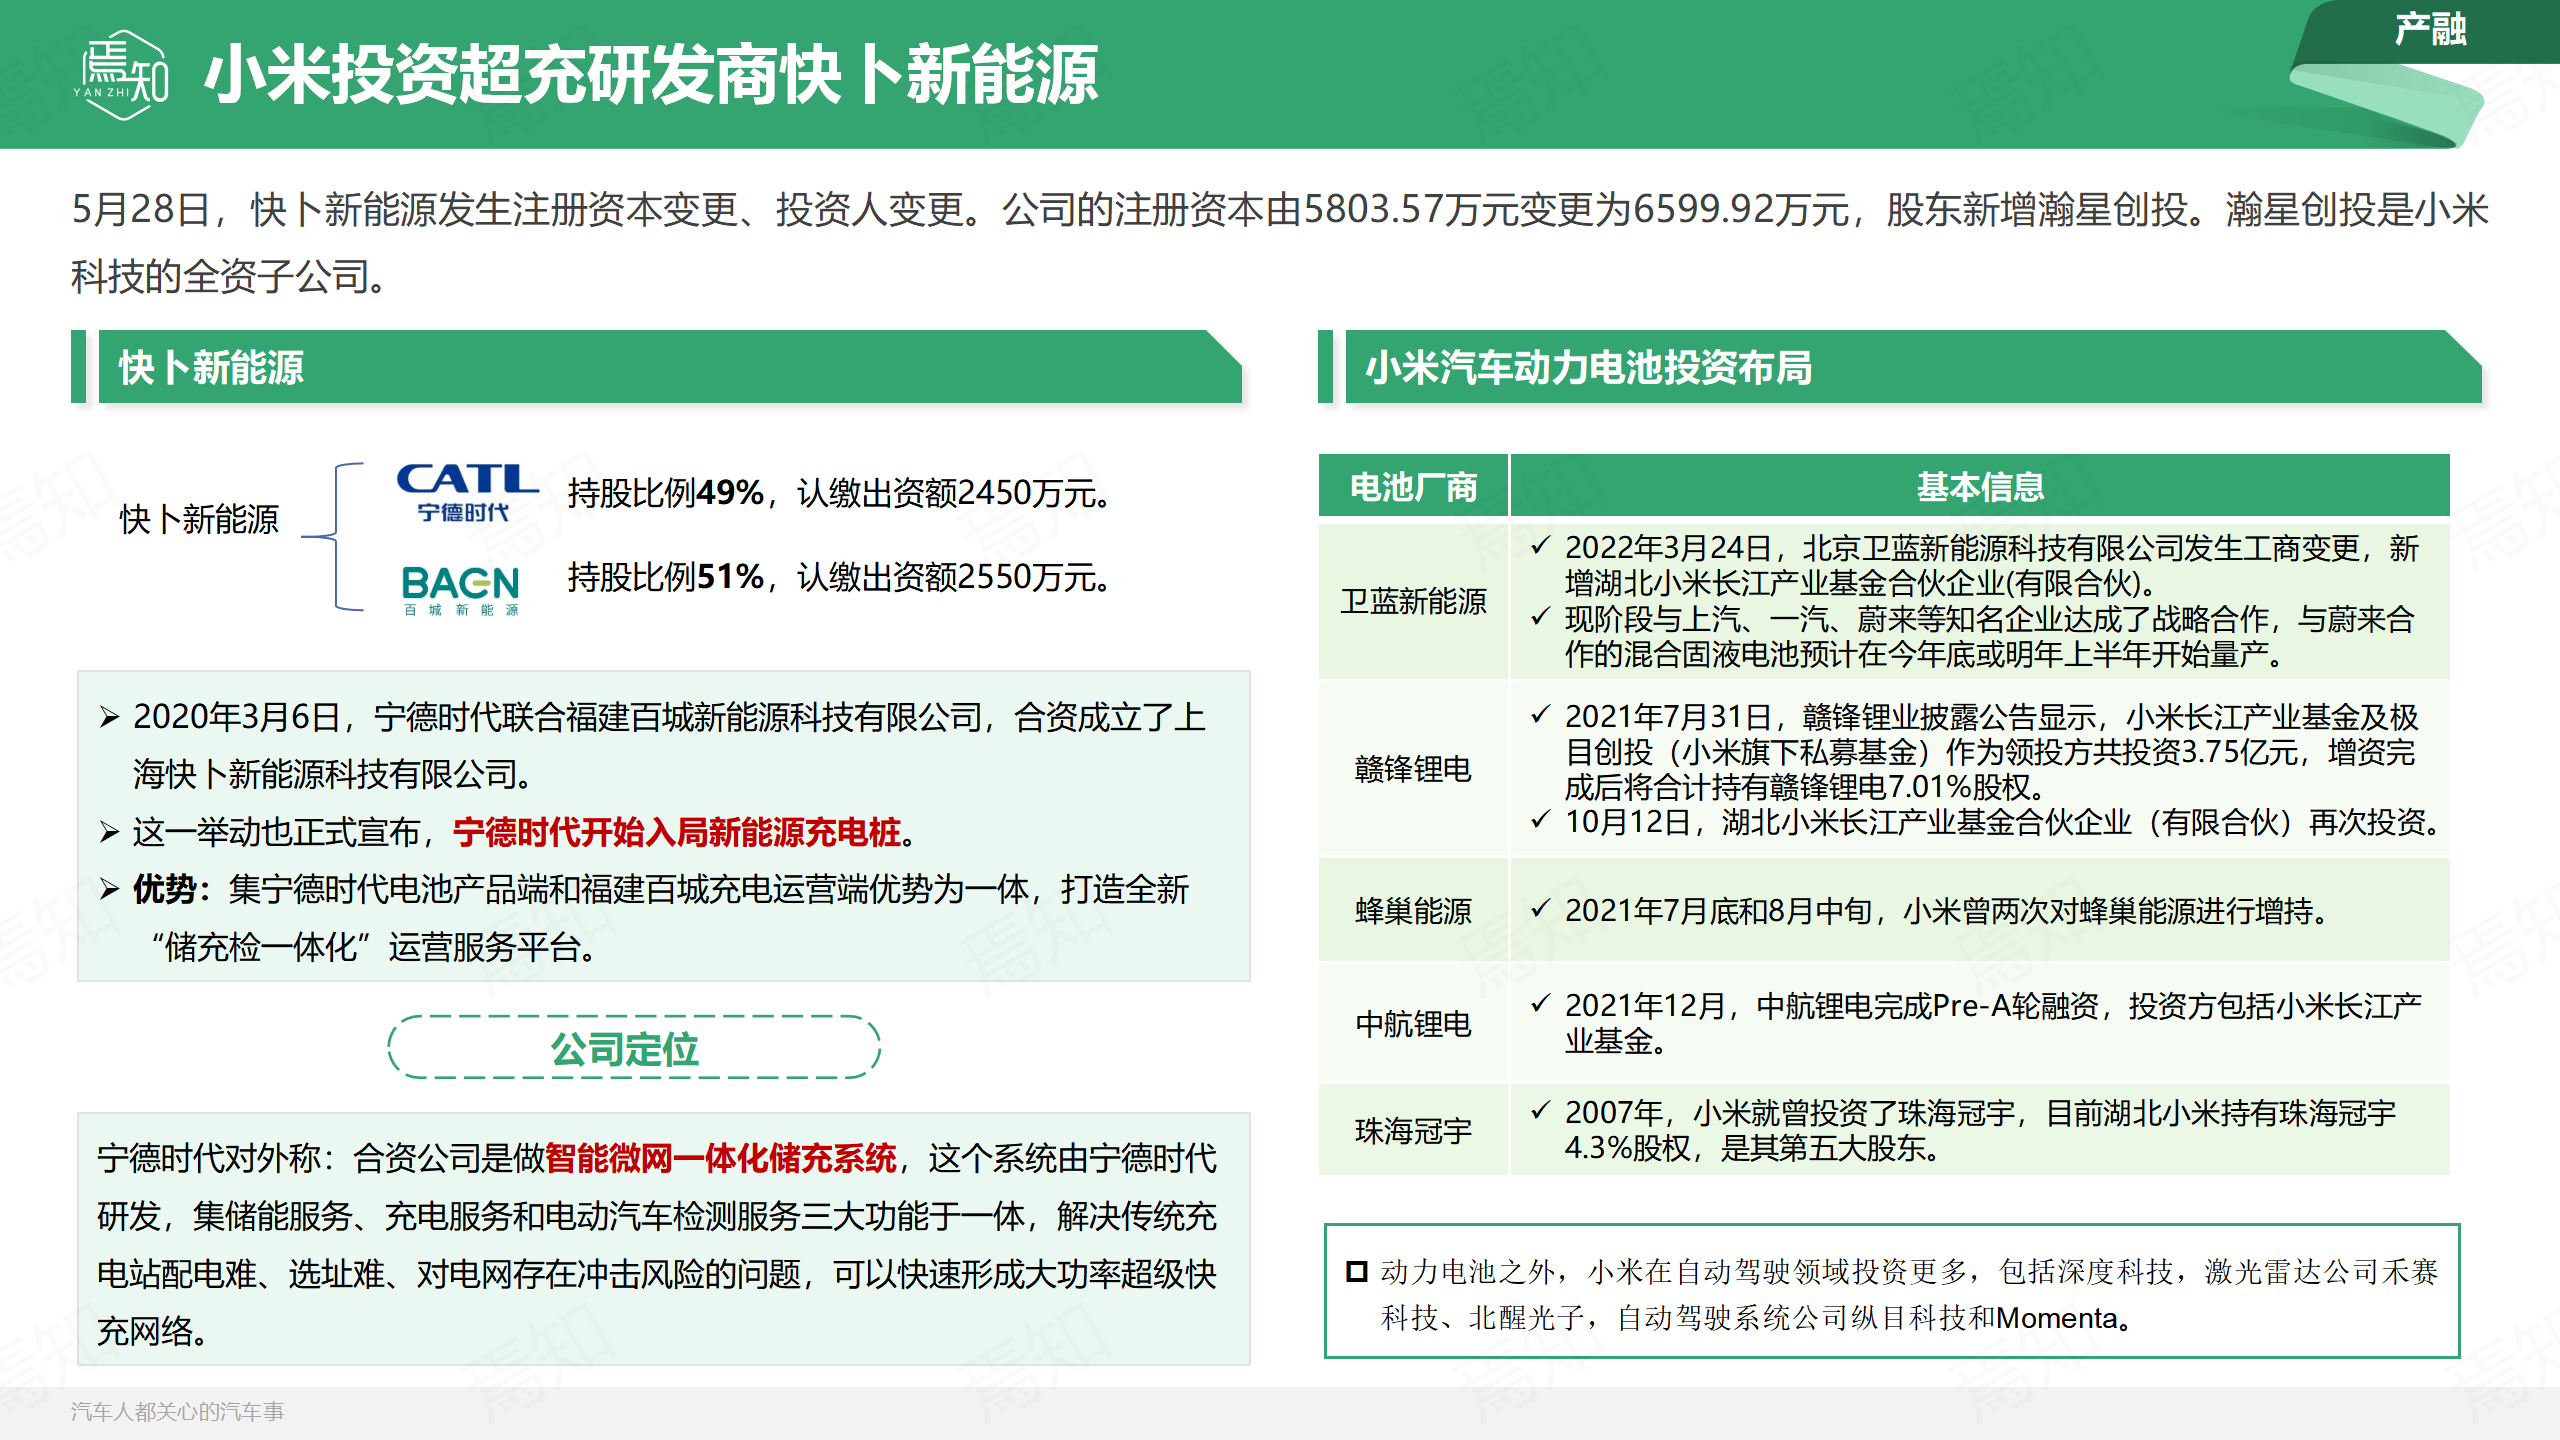The image size is (2560, 1440).
Task: Click the line 2021年7月底和8月中旬 about 蜂巢能源
Action: [x=1932, y=910]
